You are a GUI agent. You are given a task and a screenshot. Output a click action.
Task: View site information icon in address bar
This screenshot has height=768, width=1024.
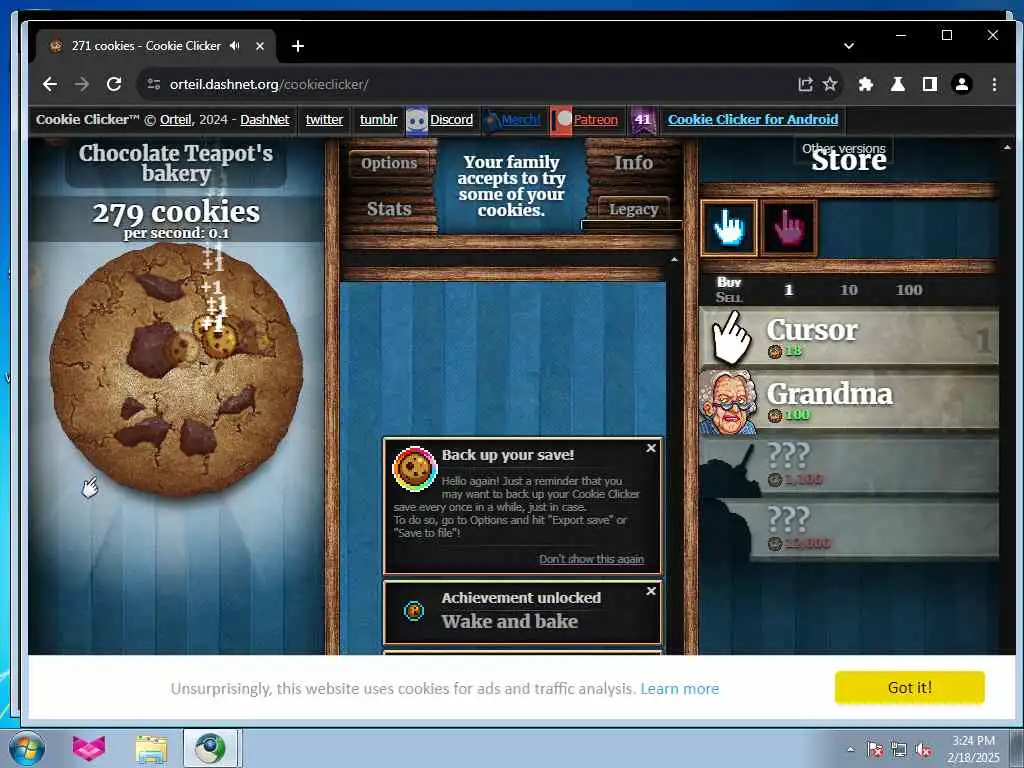point(153,84)
